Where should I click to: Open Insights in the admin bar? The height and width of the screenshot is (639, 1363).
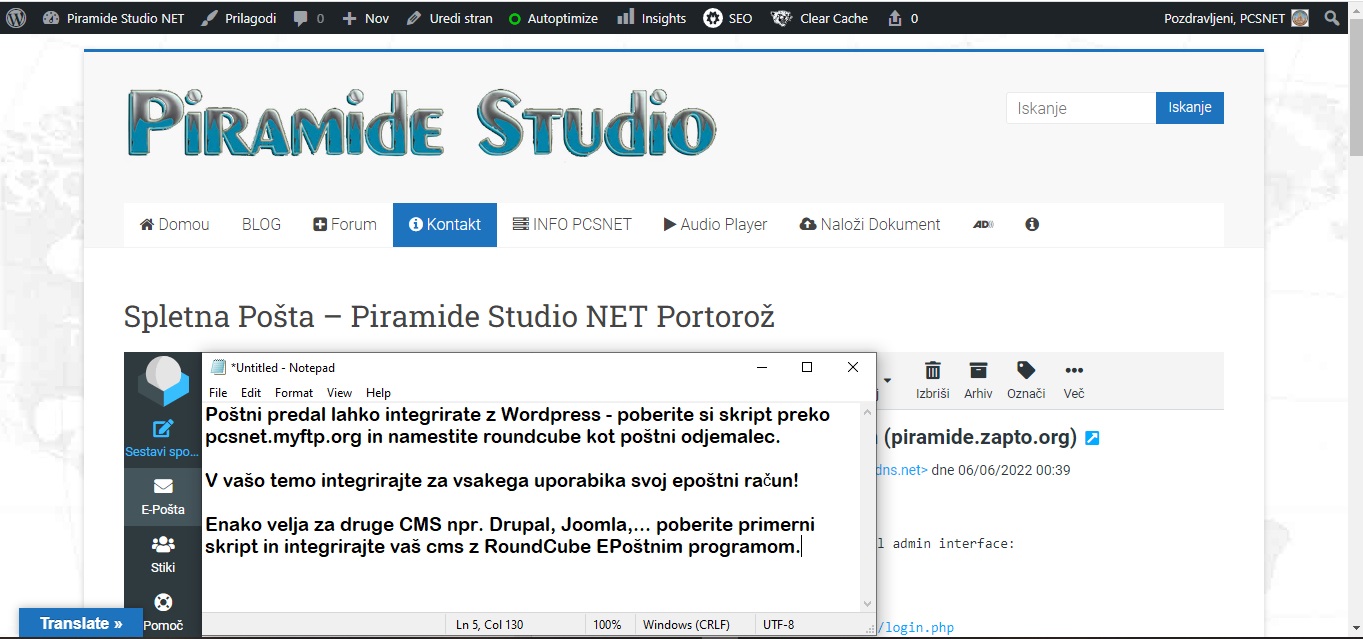pyautogui.click(x=652, y=18)
